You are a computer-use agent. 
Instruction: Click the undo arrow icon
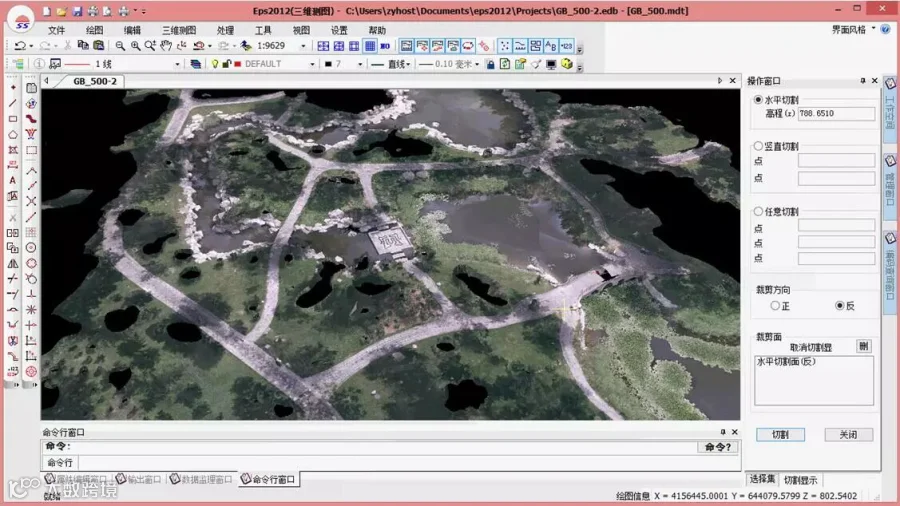(20, 46)
